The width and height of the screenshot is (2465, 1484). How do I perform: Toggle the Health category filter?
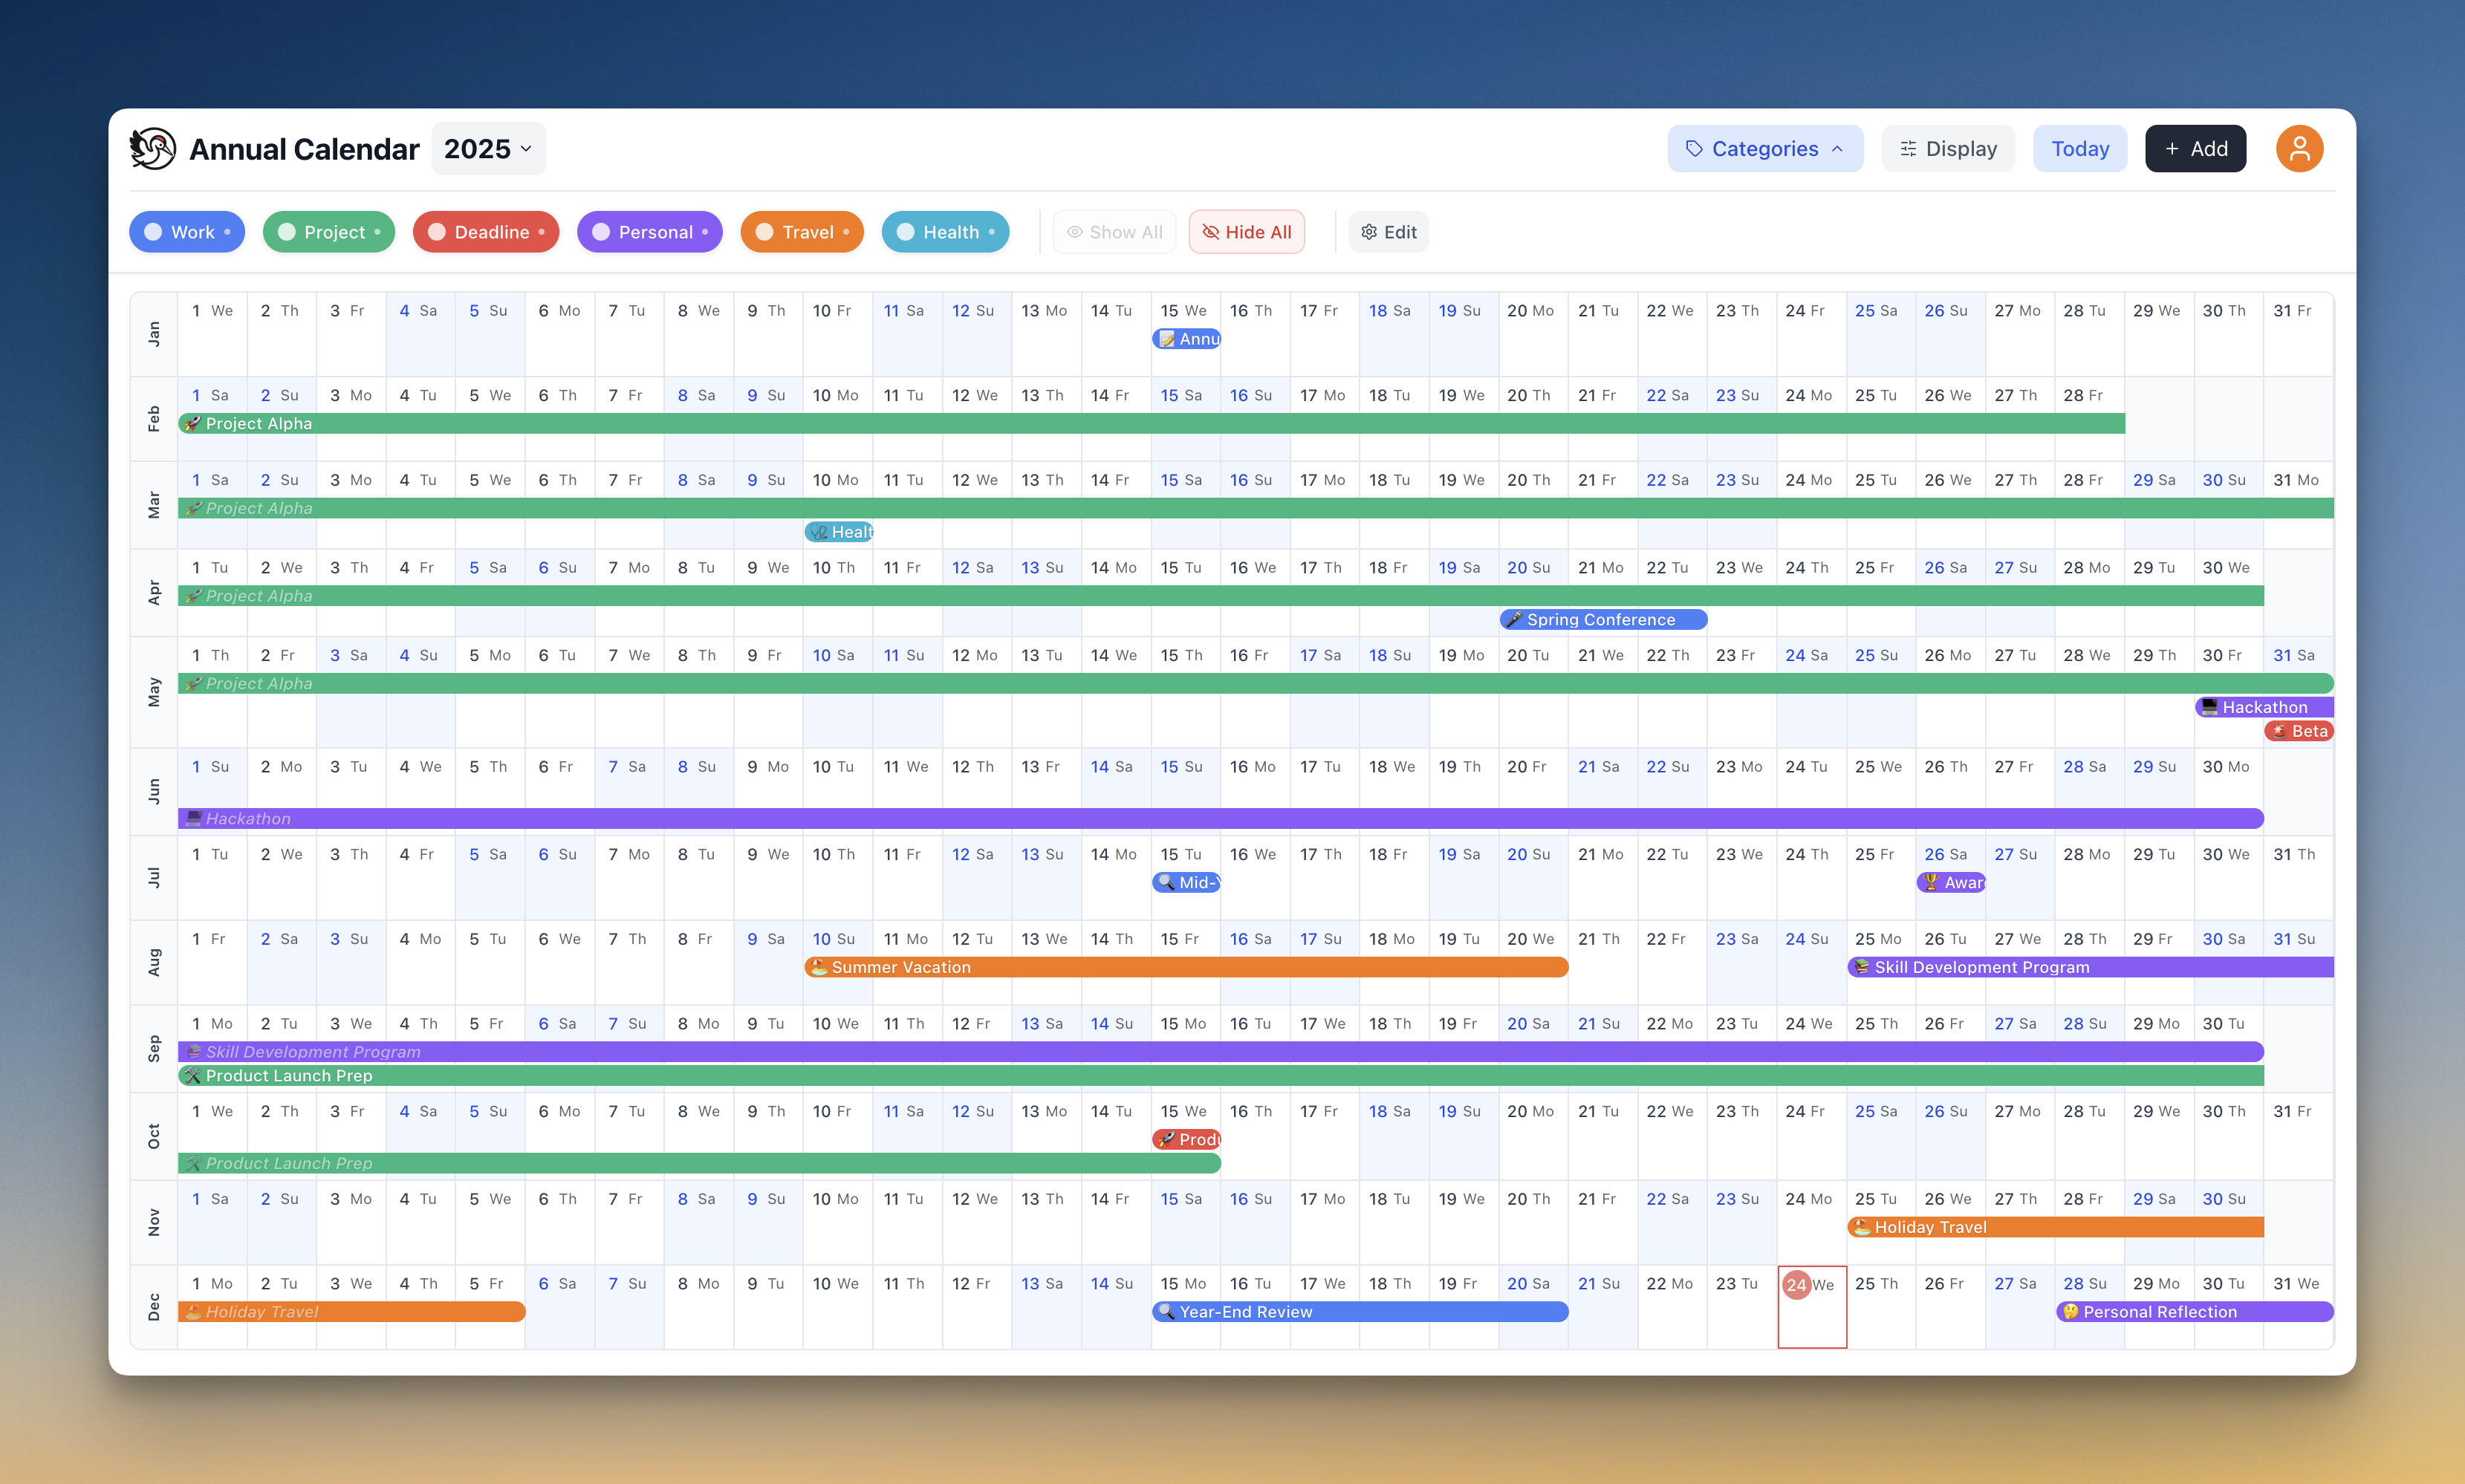(945, 232)
